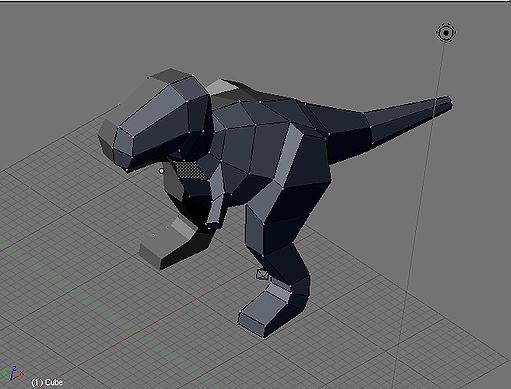Click the 3D cursor circle near the neck

(x=162, y=171)
